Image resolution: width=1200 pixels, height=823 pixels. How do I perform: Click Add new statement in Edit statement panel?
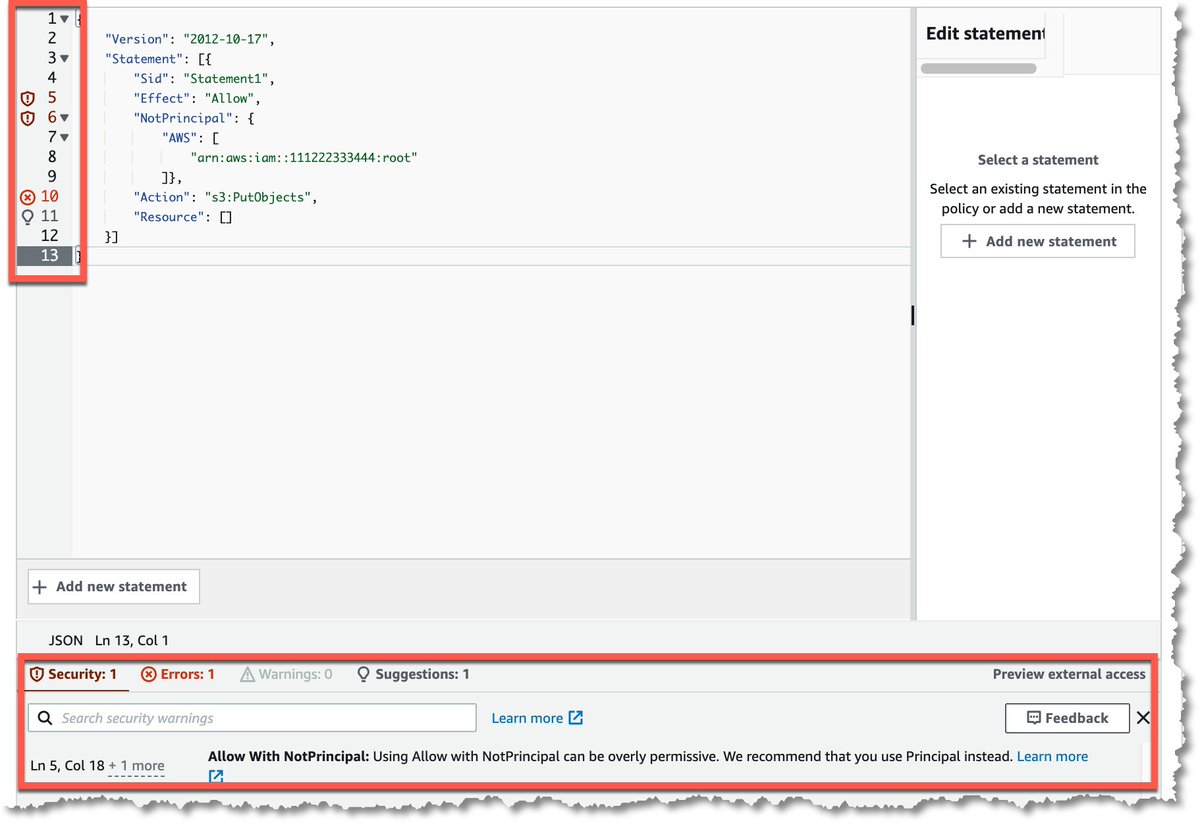click(x=1038, y=241)
